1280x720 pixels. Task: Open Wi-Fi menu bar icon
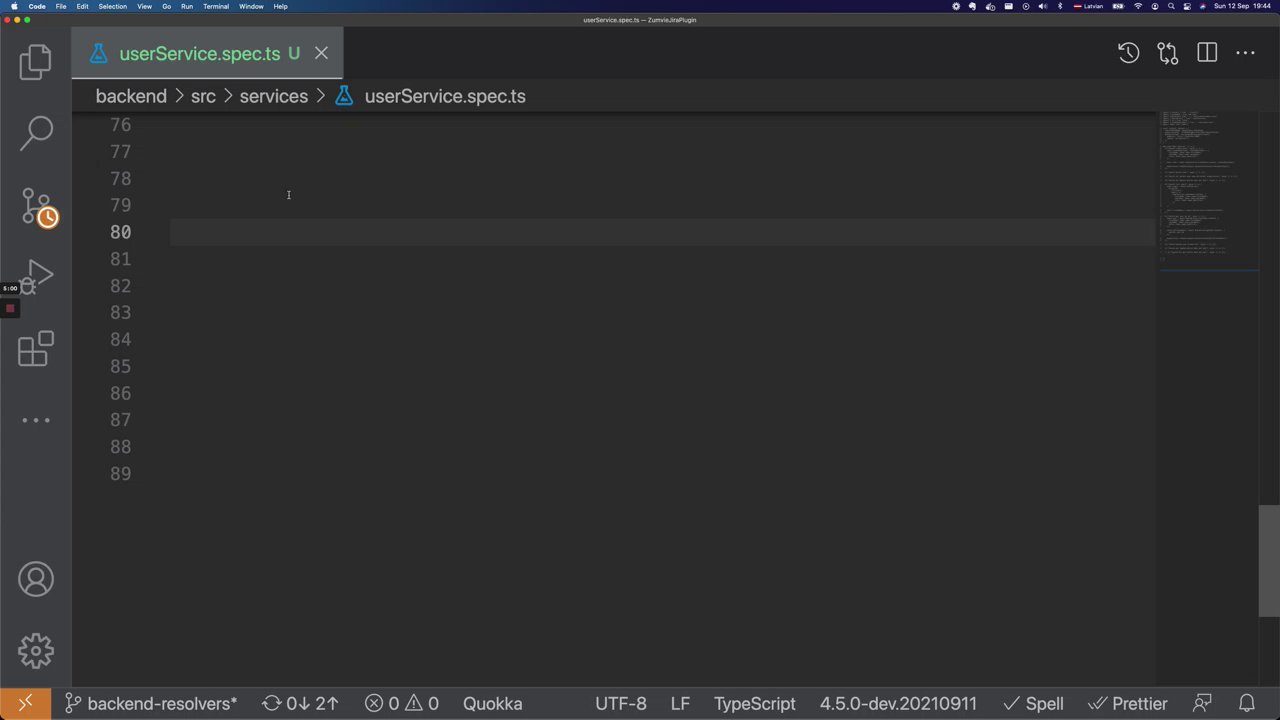tap(1138, 6)
